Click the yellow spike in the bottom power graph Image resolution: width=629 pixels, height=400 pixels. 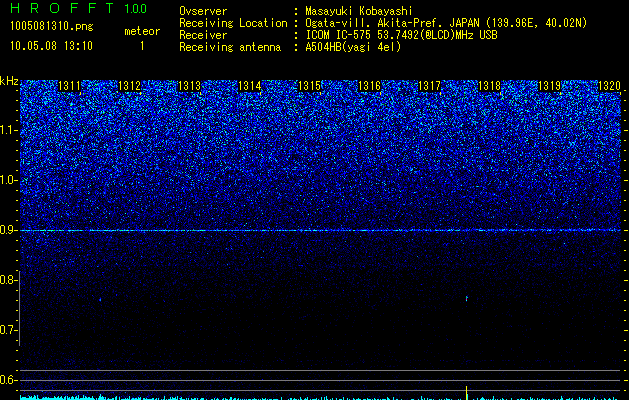[x=467, y=393]
